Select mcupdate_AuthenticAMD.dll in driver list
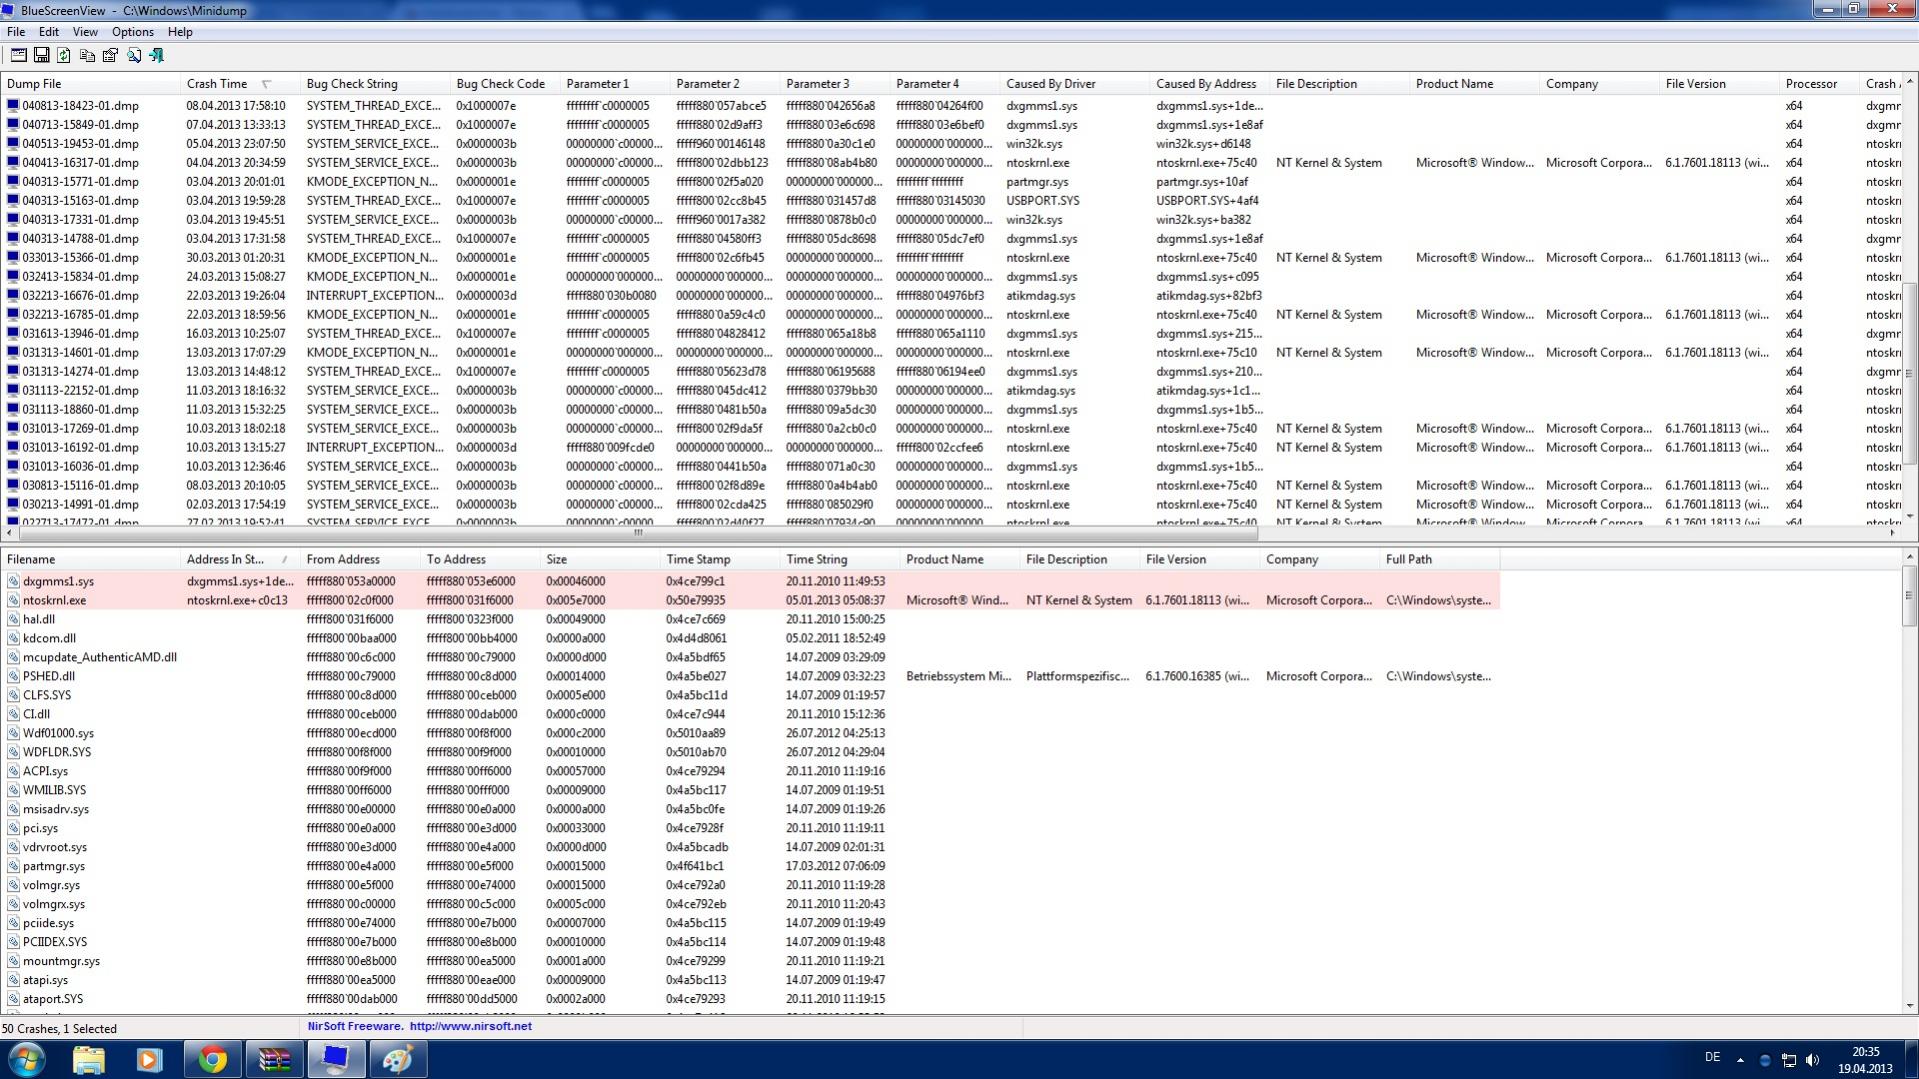The width and height of the screenshot is (1919, 1079). click(x=99, y=657)
